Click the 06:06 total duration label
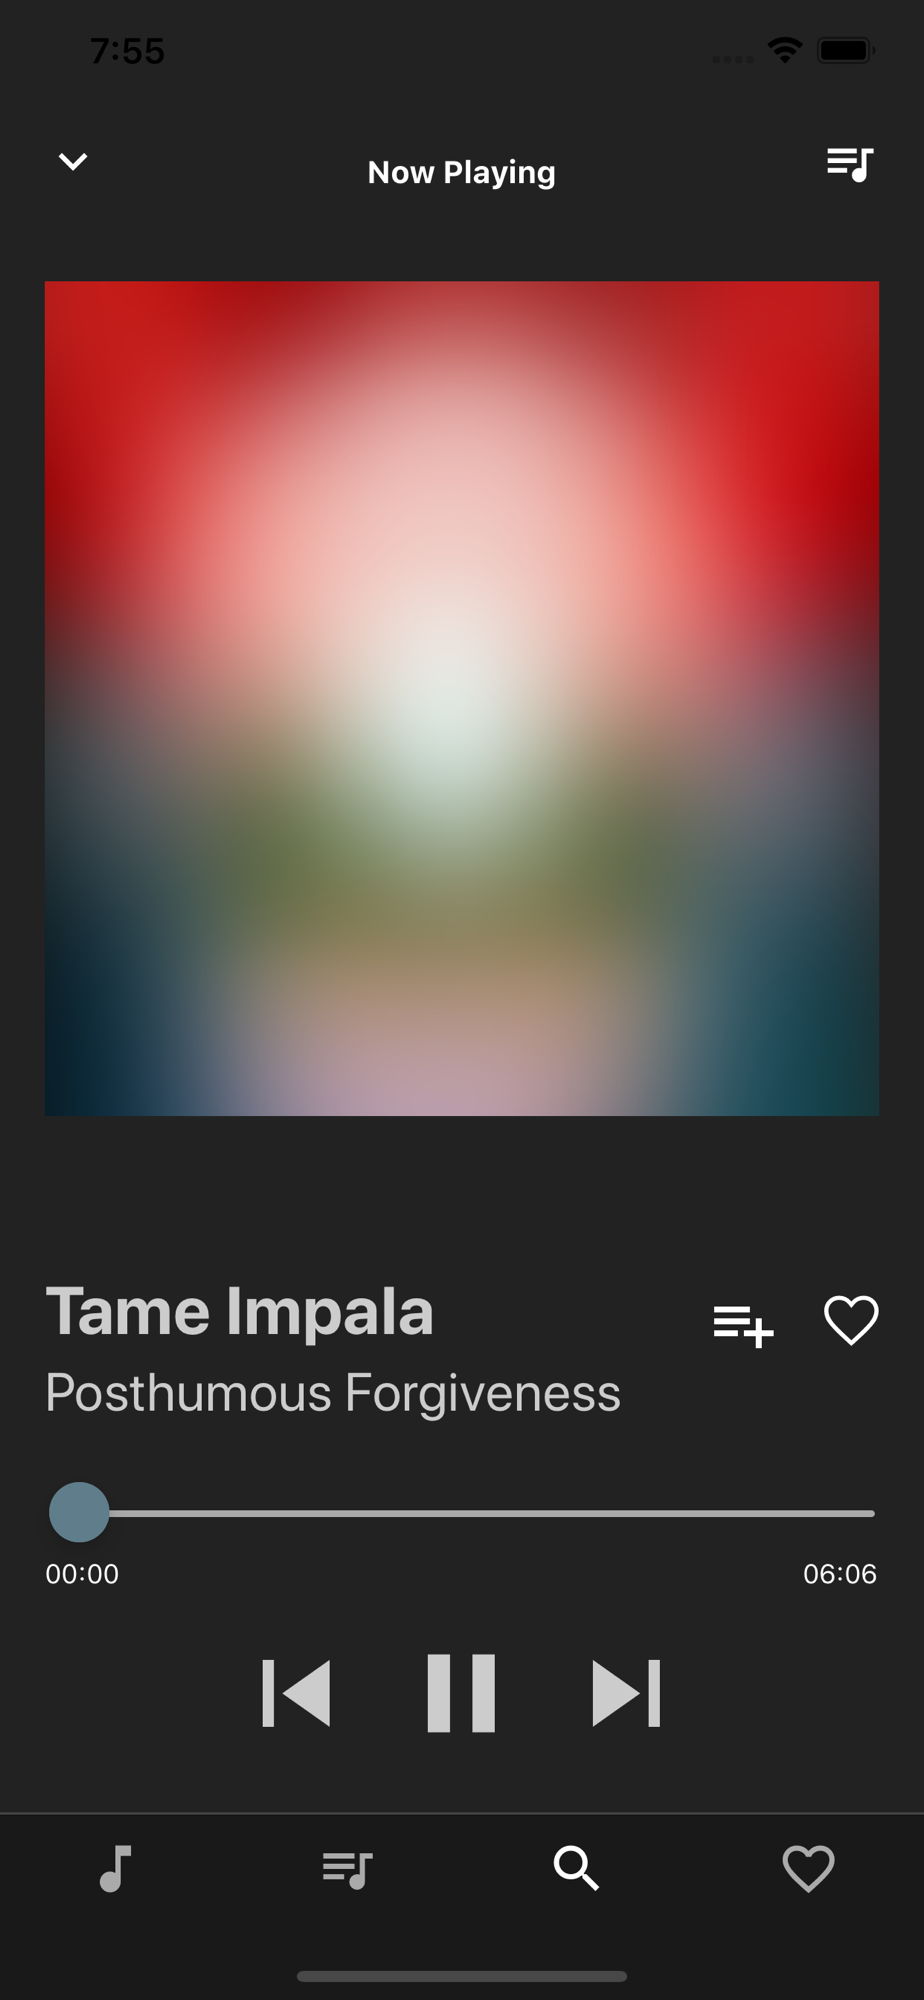 [840, 1574]
